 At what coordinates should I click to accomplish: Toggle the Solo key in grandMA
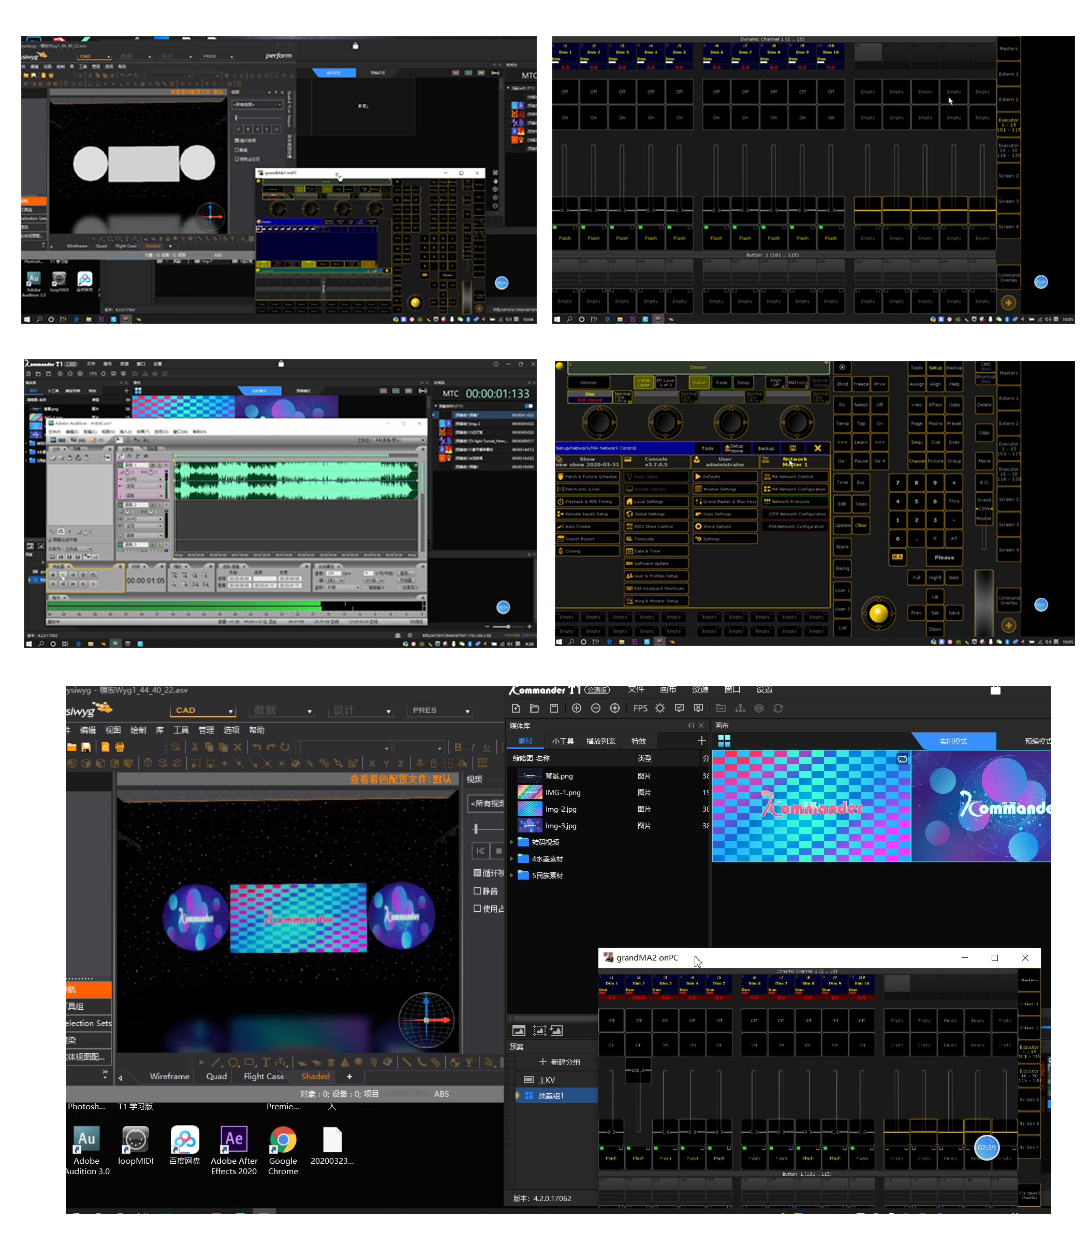click(x=954, y=577)
